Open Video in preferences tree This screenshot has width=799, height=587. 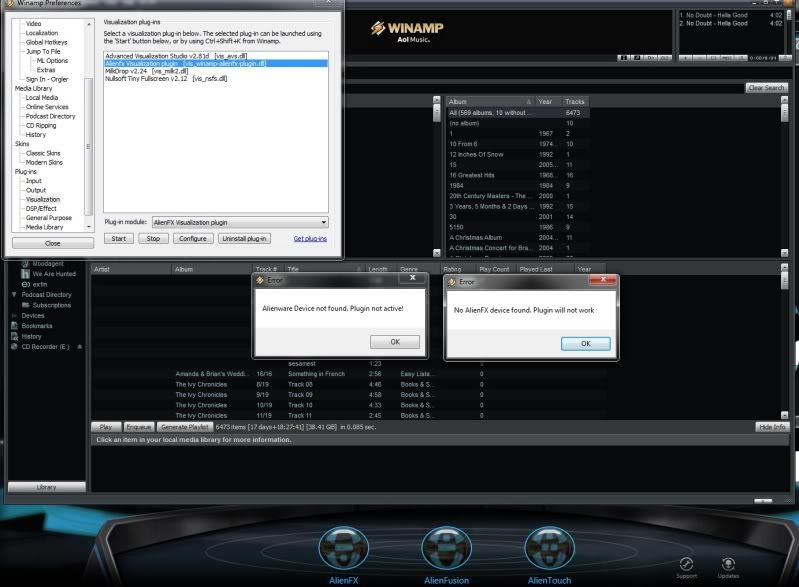click(34, 23)
